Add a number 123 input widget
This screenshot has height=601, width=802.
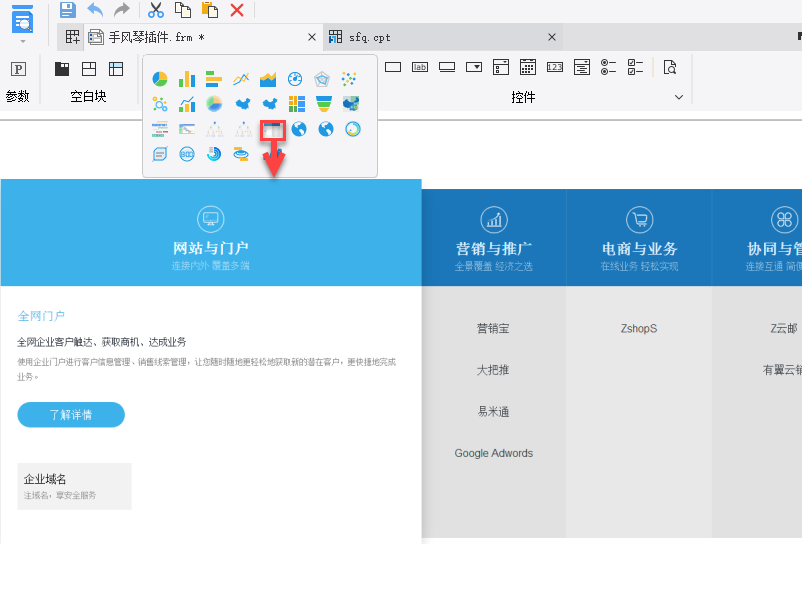[555, 67]
